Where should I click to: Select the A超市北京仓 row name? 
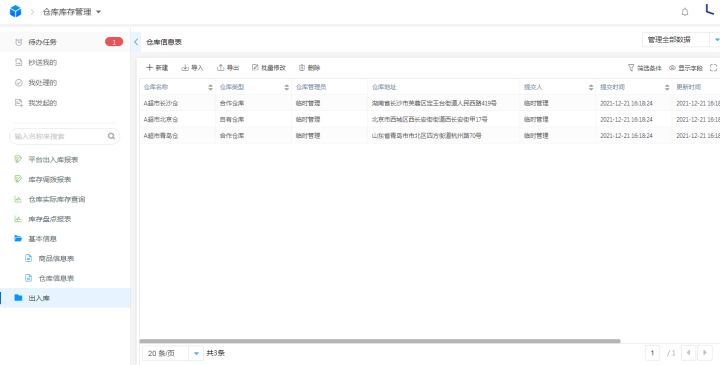[x=161, y=119]
